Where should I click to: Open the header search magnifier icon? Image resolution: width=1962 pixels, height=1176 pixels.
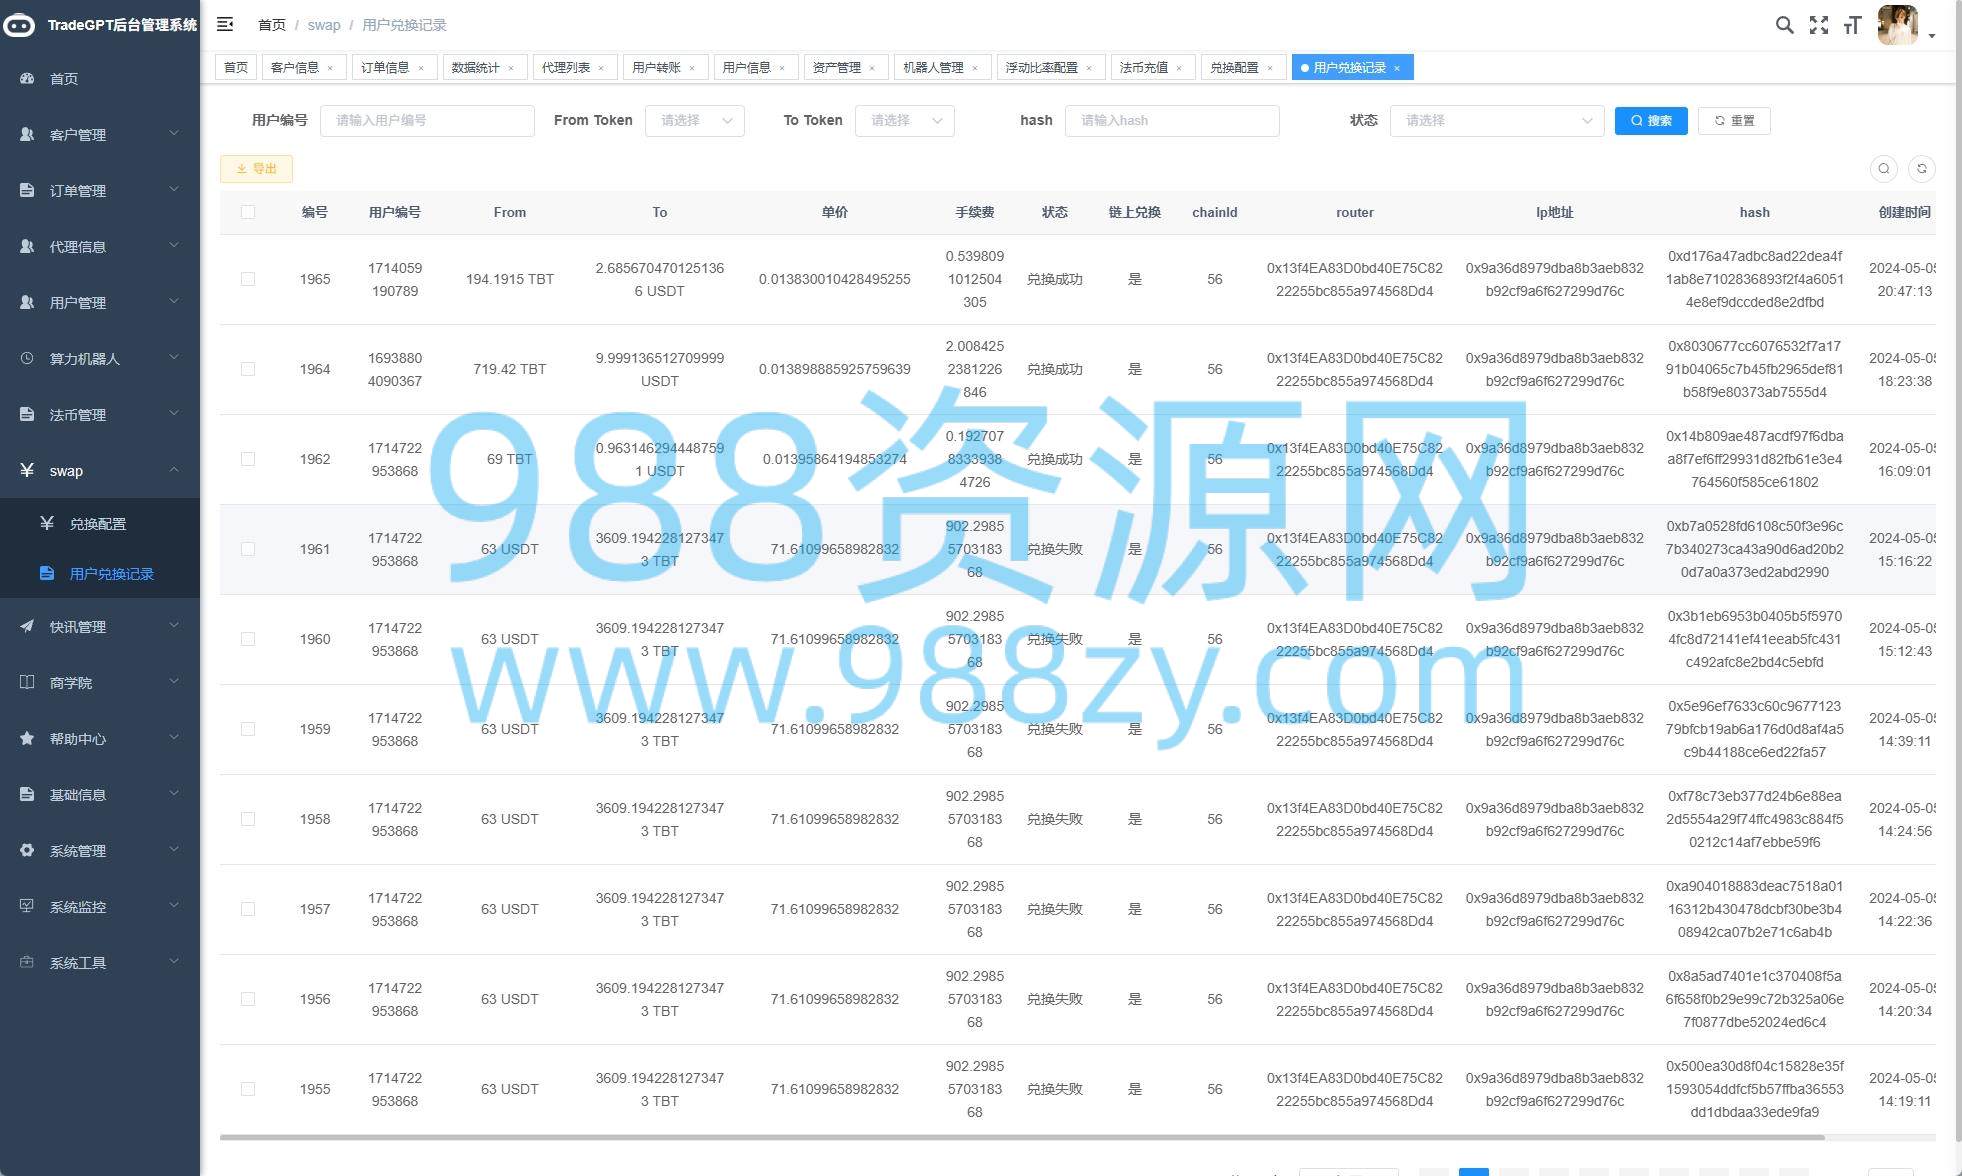coord(1784,25)
